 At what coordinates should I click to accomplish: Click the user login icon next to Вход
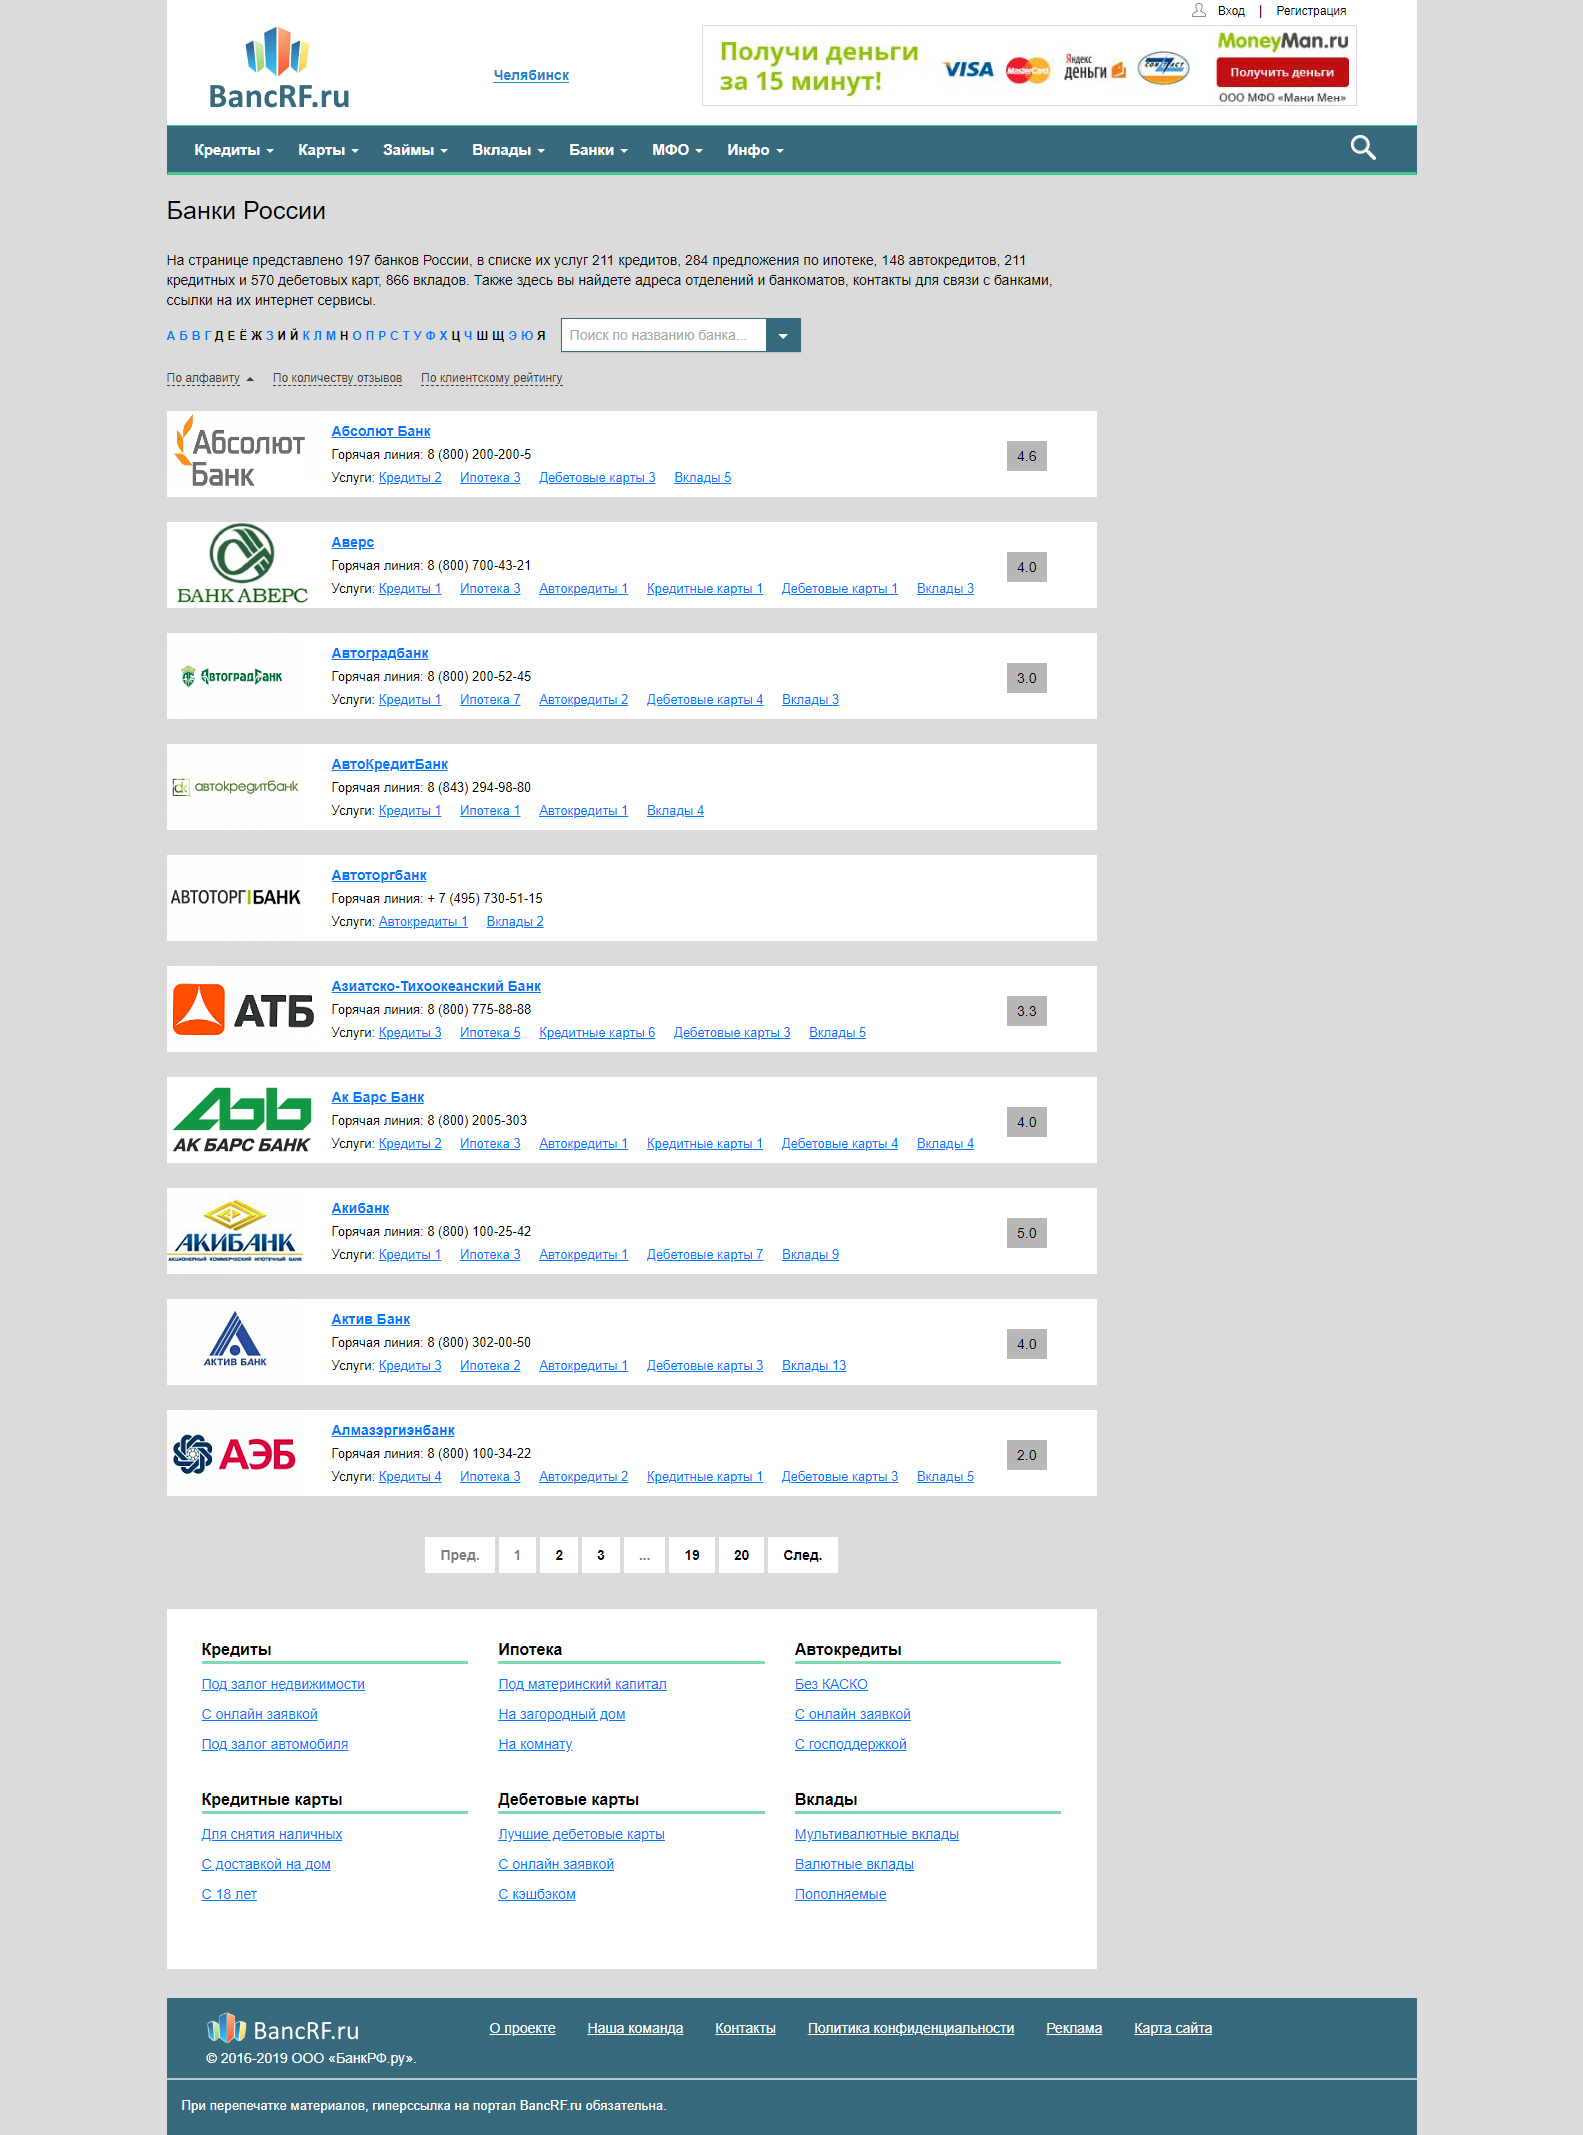tap(1199, 10)
